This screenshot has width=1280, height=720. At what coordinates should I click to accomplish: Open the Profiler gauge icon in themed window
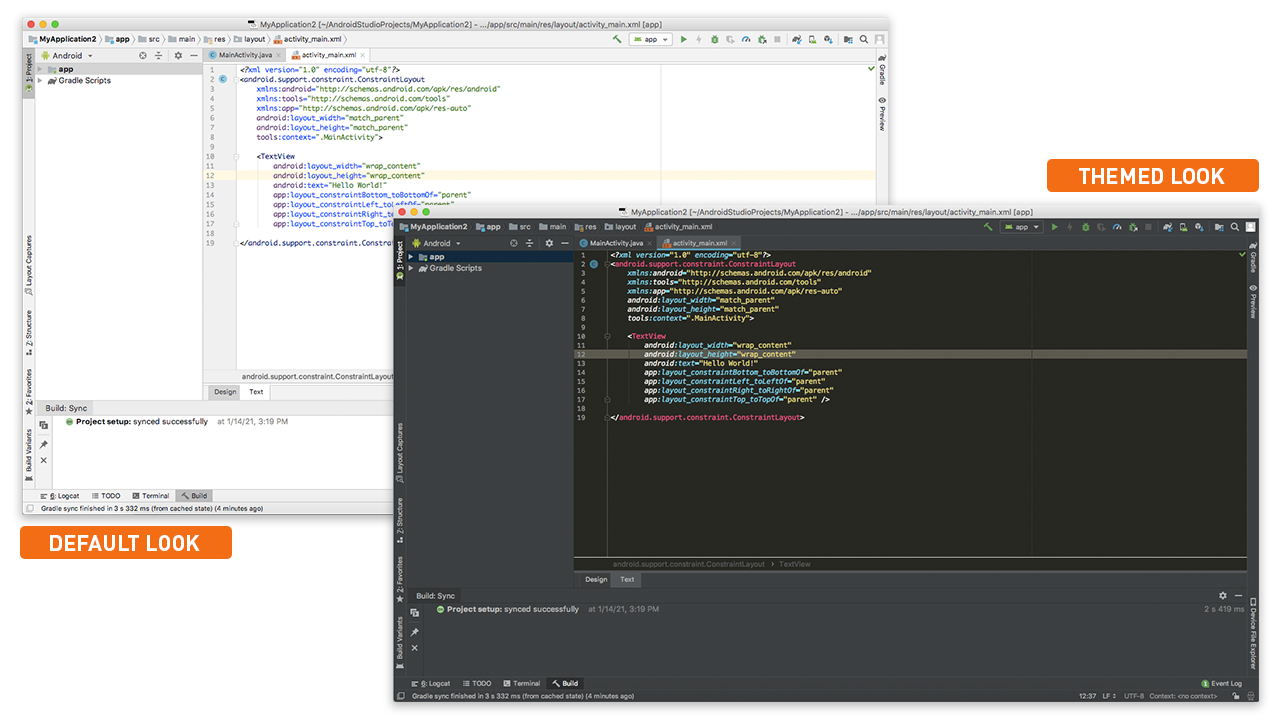tap(1117, 227)
